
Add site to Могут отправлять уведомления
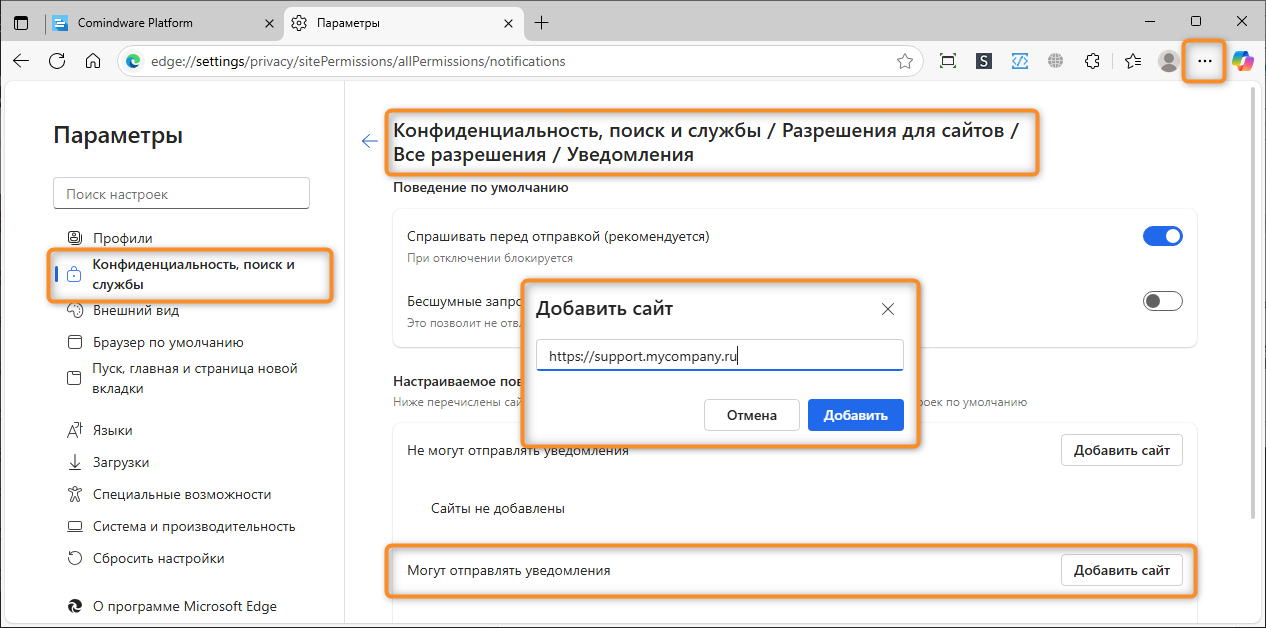[1122, 570]
